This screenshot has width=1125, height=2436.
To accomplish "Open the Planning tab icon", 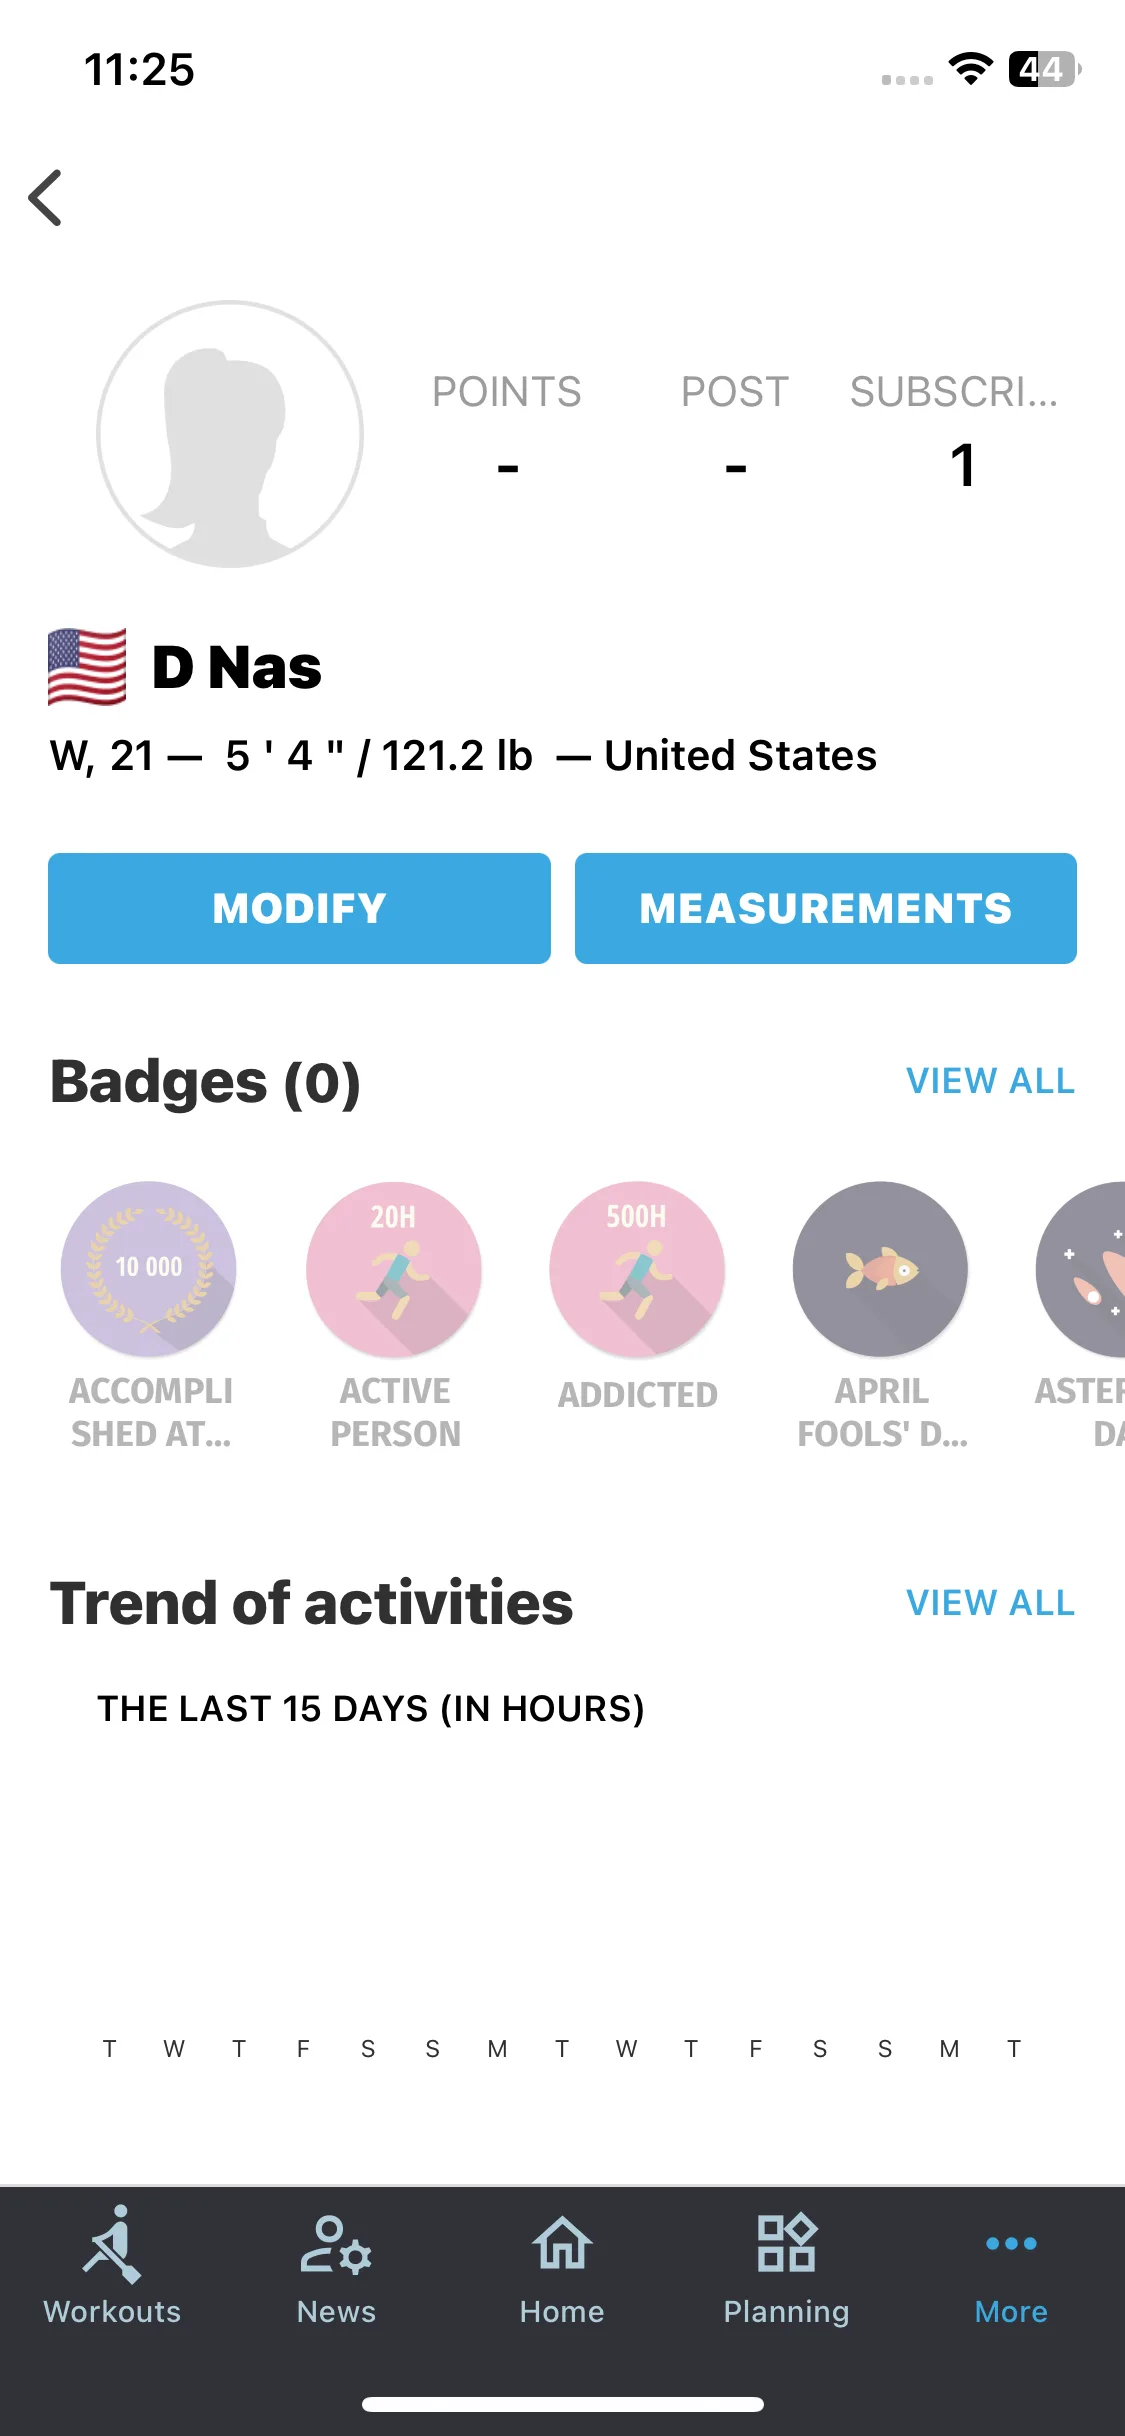I will pyautogui.click(x=787, y=2243).
